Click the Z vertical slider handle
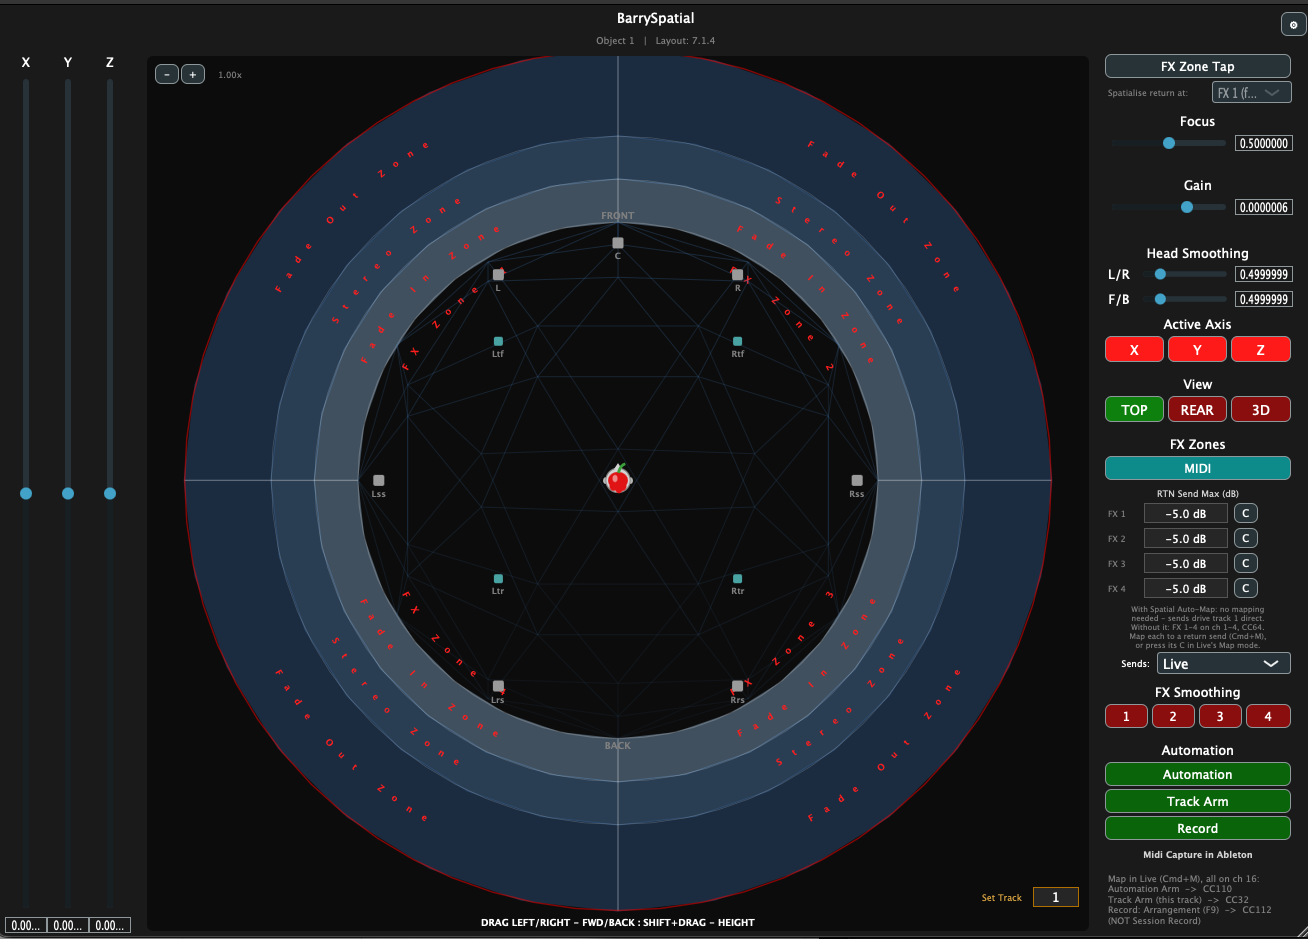 pyautogui.click(x=110, y=493)
